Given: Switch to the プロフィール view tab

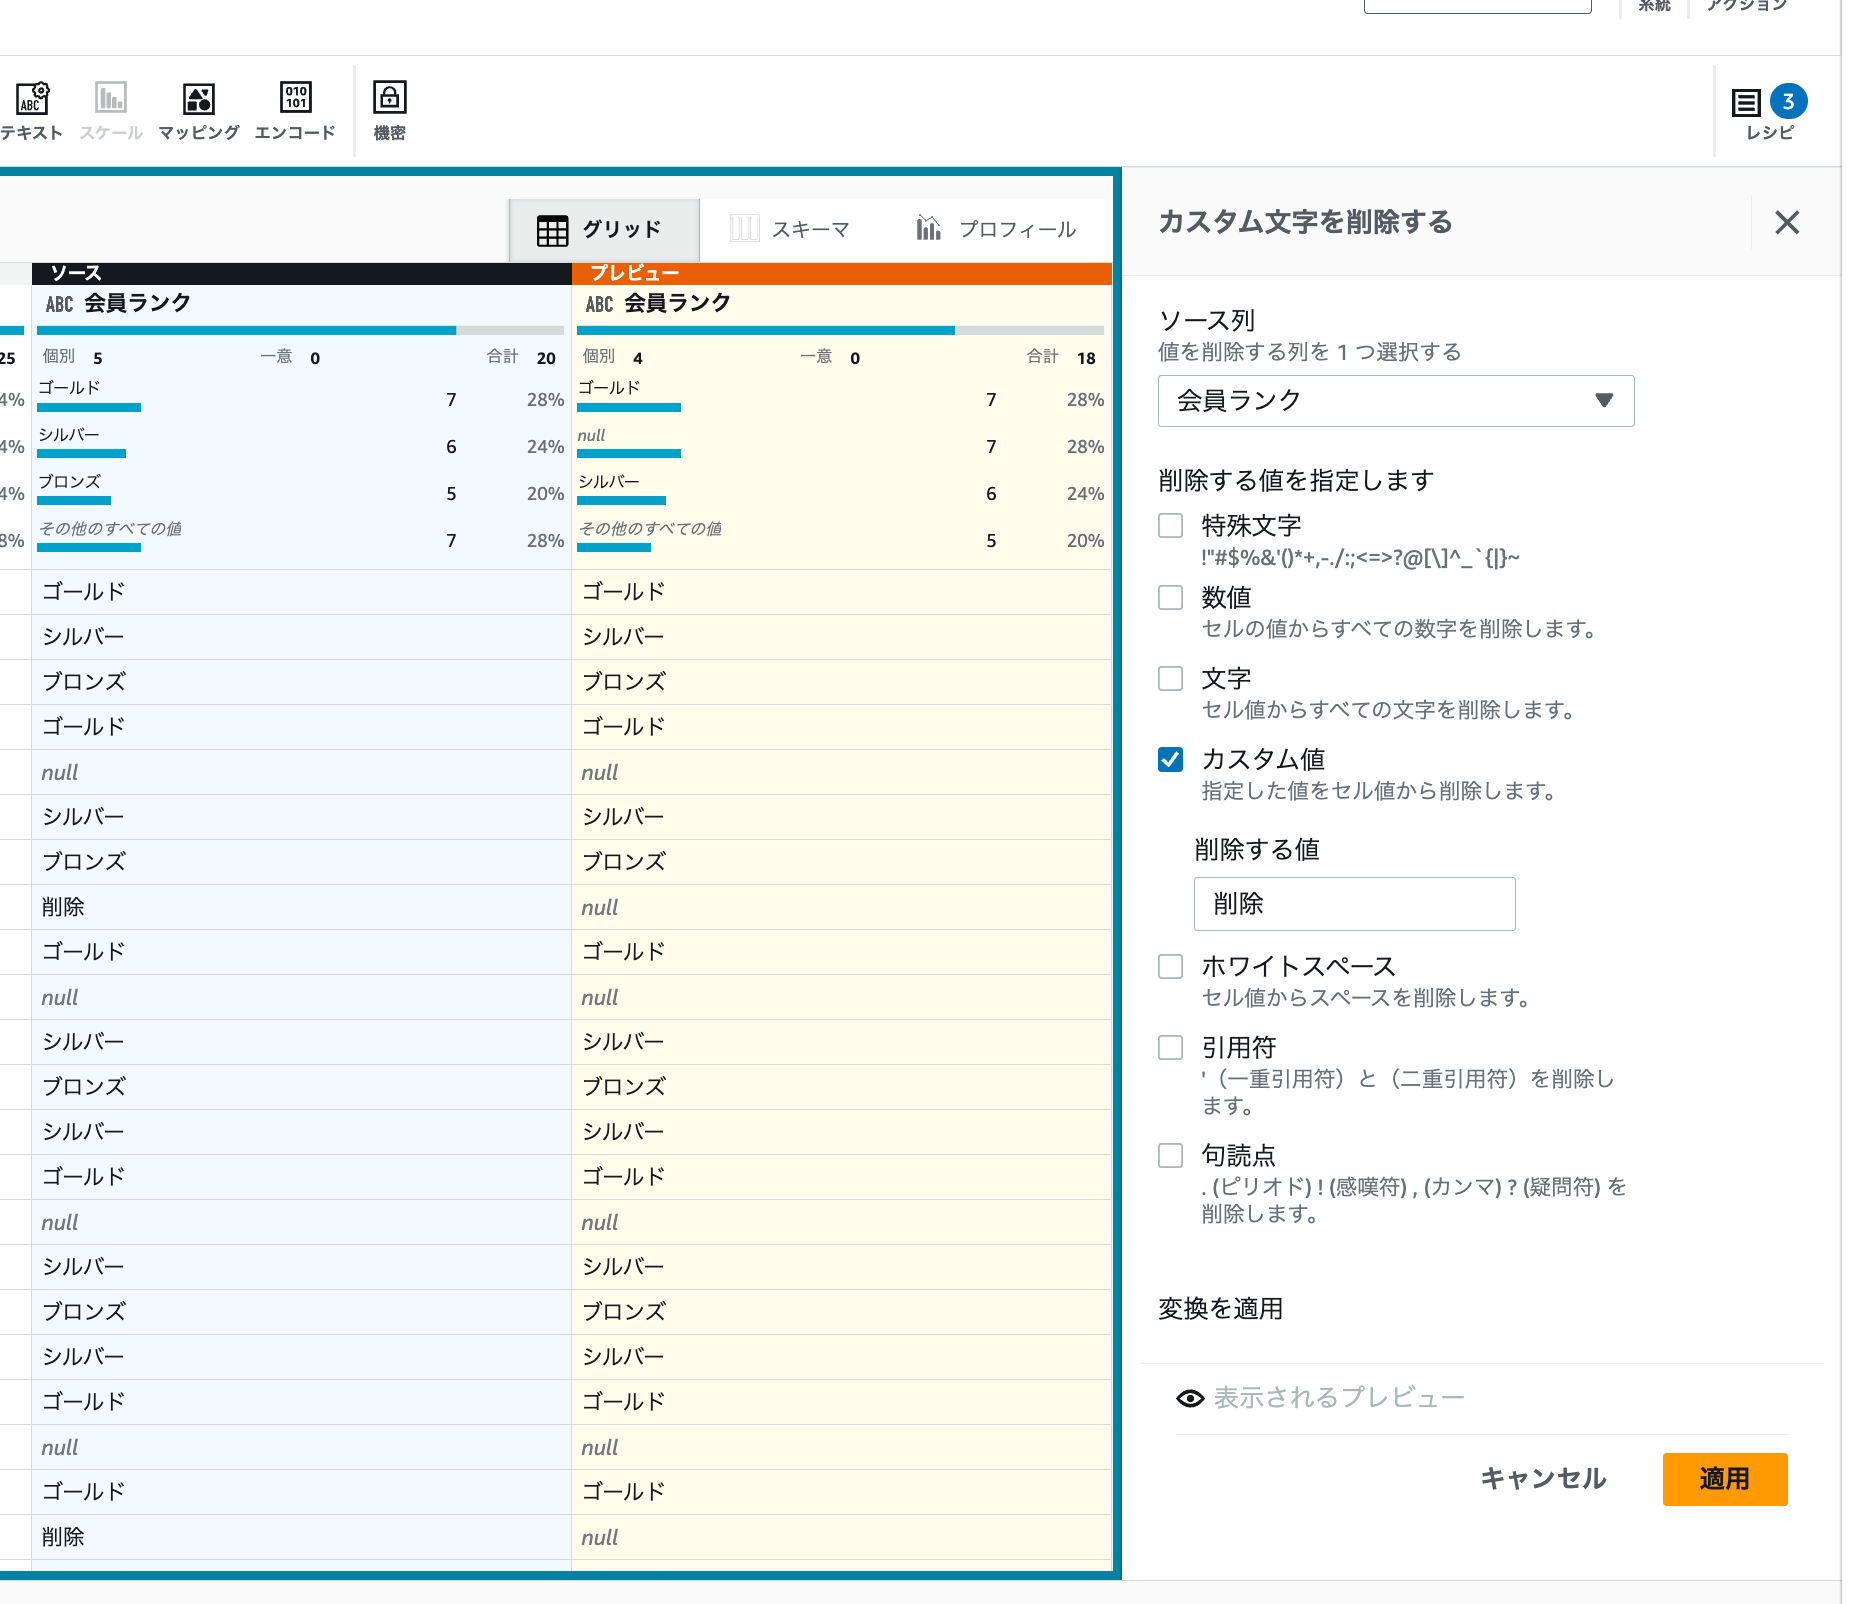Looking at the screenshot, I should coord(996,229).
